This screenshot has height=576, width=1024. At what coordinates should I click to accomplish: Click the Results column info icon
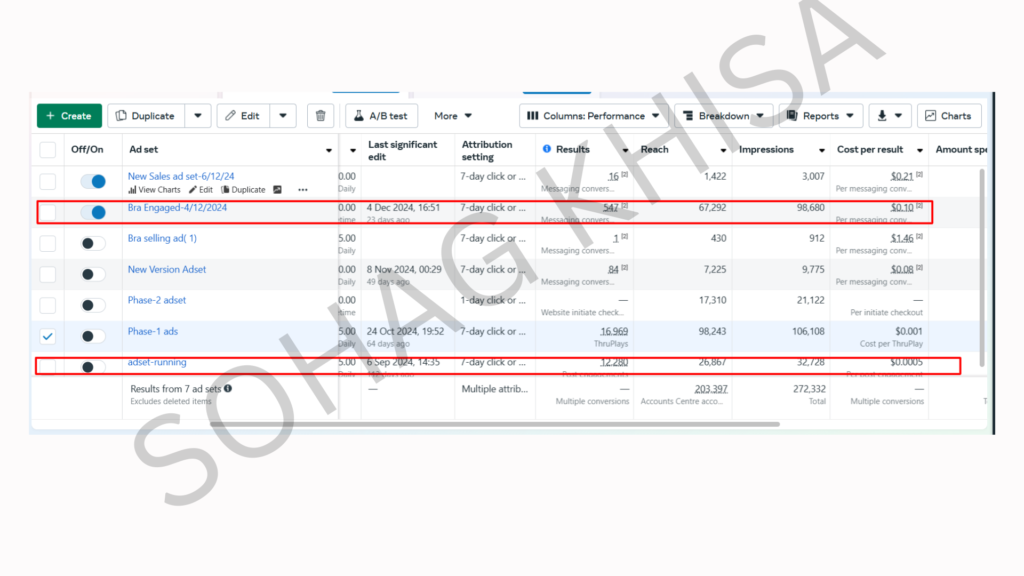click(547, 150)
